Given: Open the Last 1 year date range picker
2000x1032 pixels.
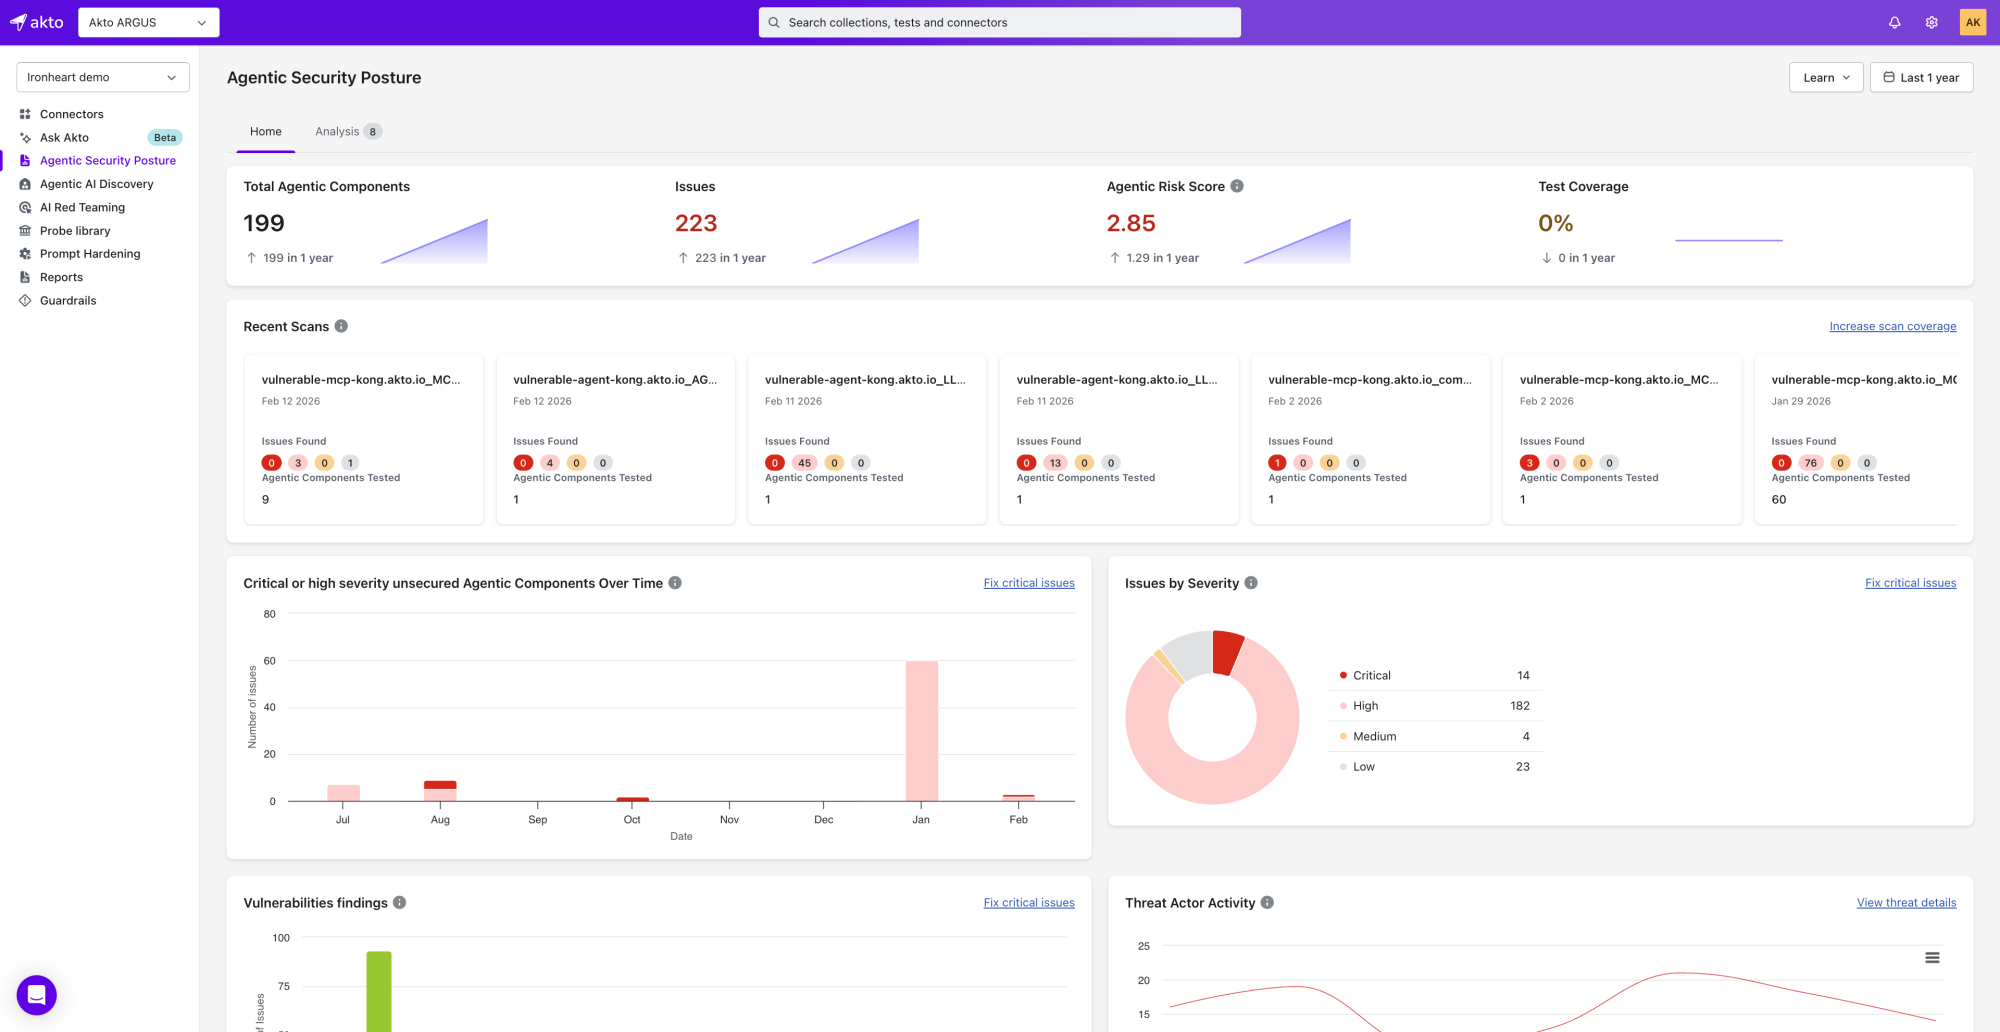Looking at the screenshot, I should pos(1921,77).
